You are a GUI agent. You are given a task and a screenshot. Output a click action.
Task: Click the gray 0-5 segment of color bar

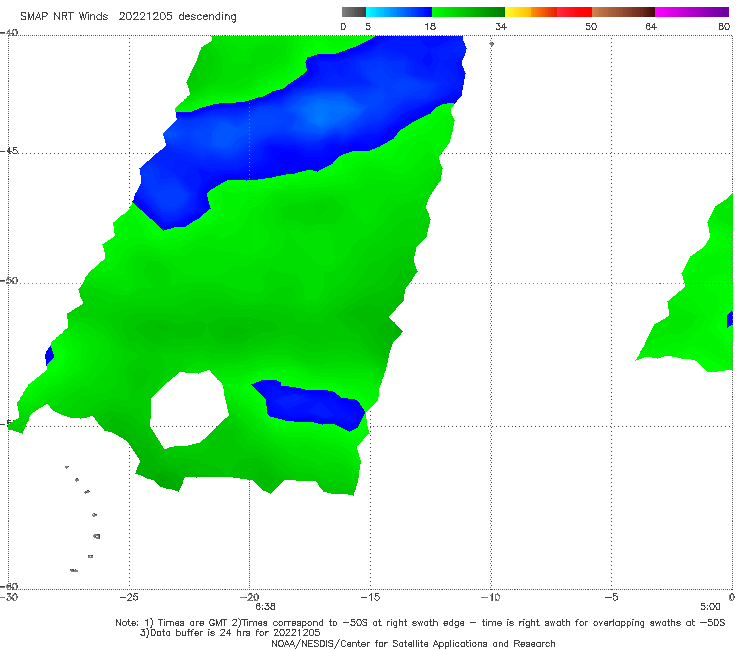click(x=353, y=12)
